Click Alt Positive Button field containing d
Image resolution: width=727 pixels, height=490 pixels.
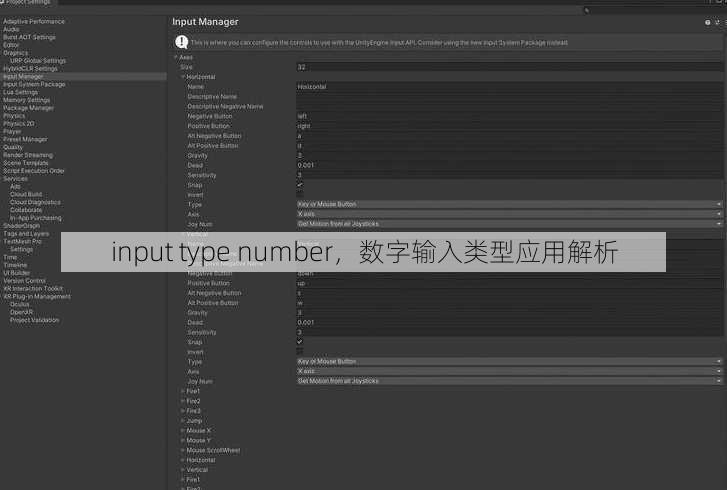pyautogui.click(x=510, y=146)
